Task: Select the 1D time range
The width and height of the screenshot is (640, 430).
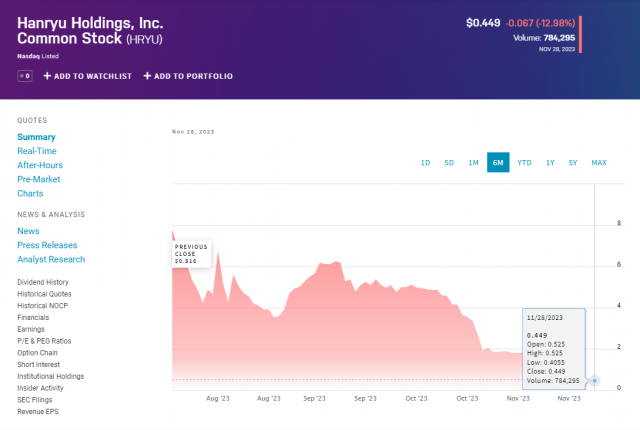Action: [x=425, y=162]
